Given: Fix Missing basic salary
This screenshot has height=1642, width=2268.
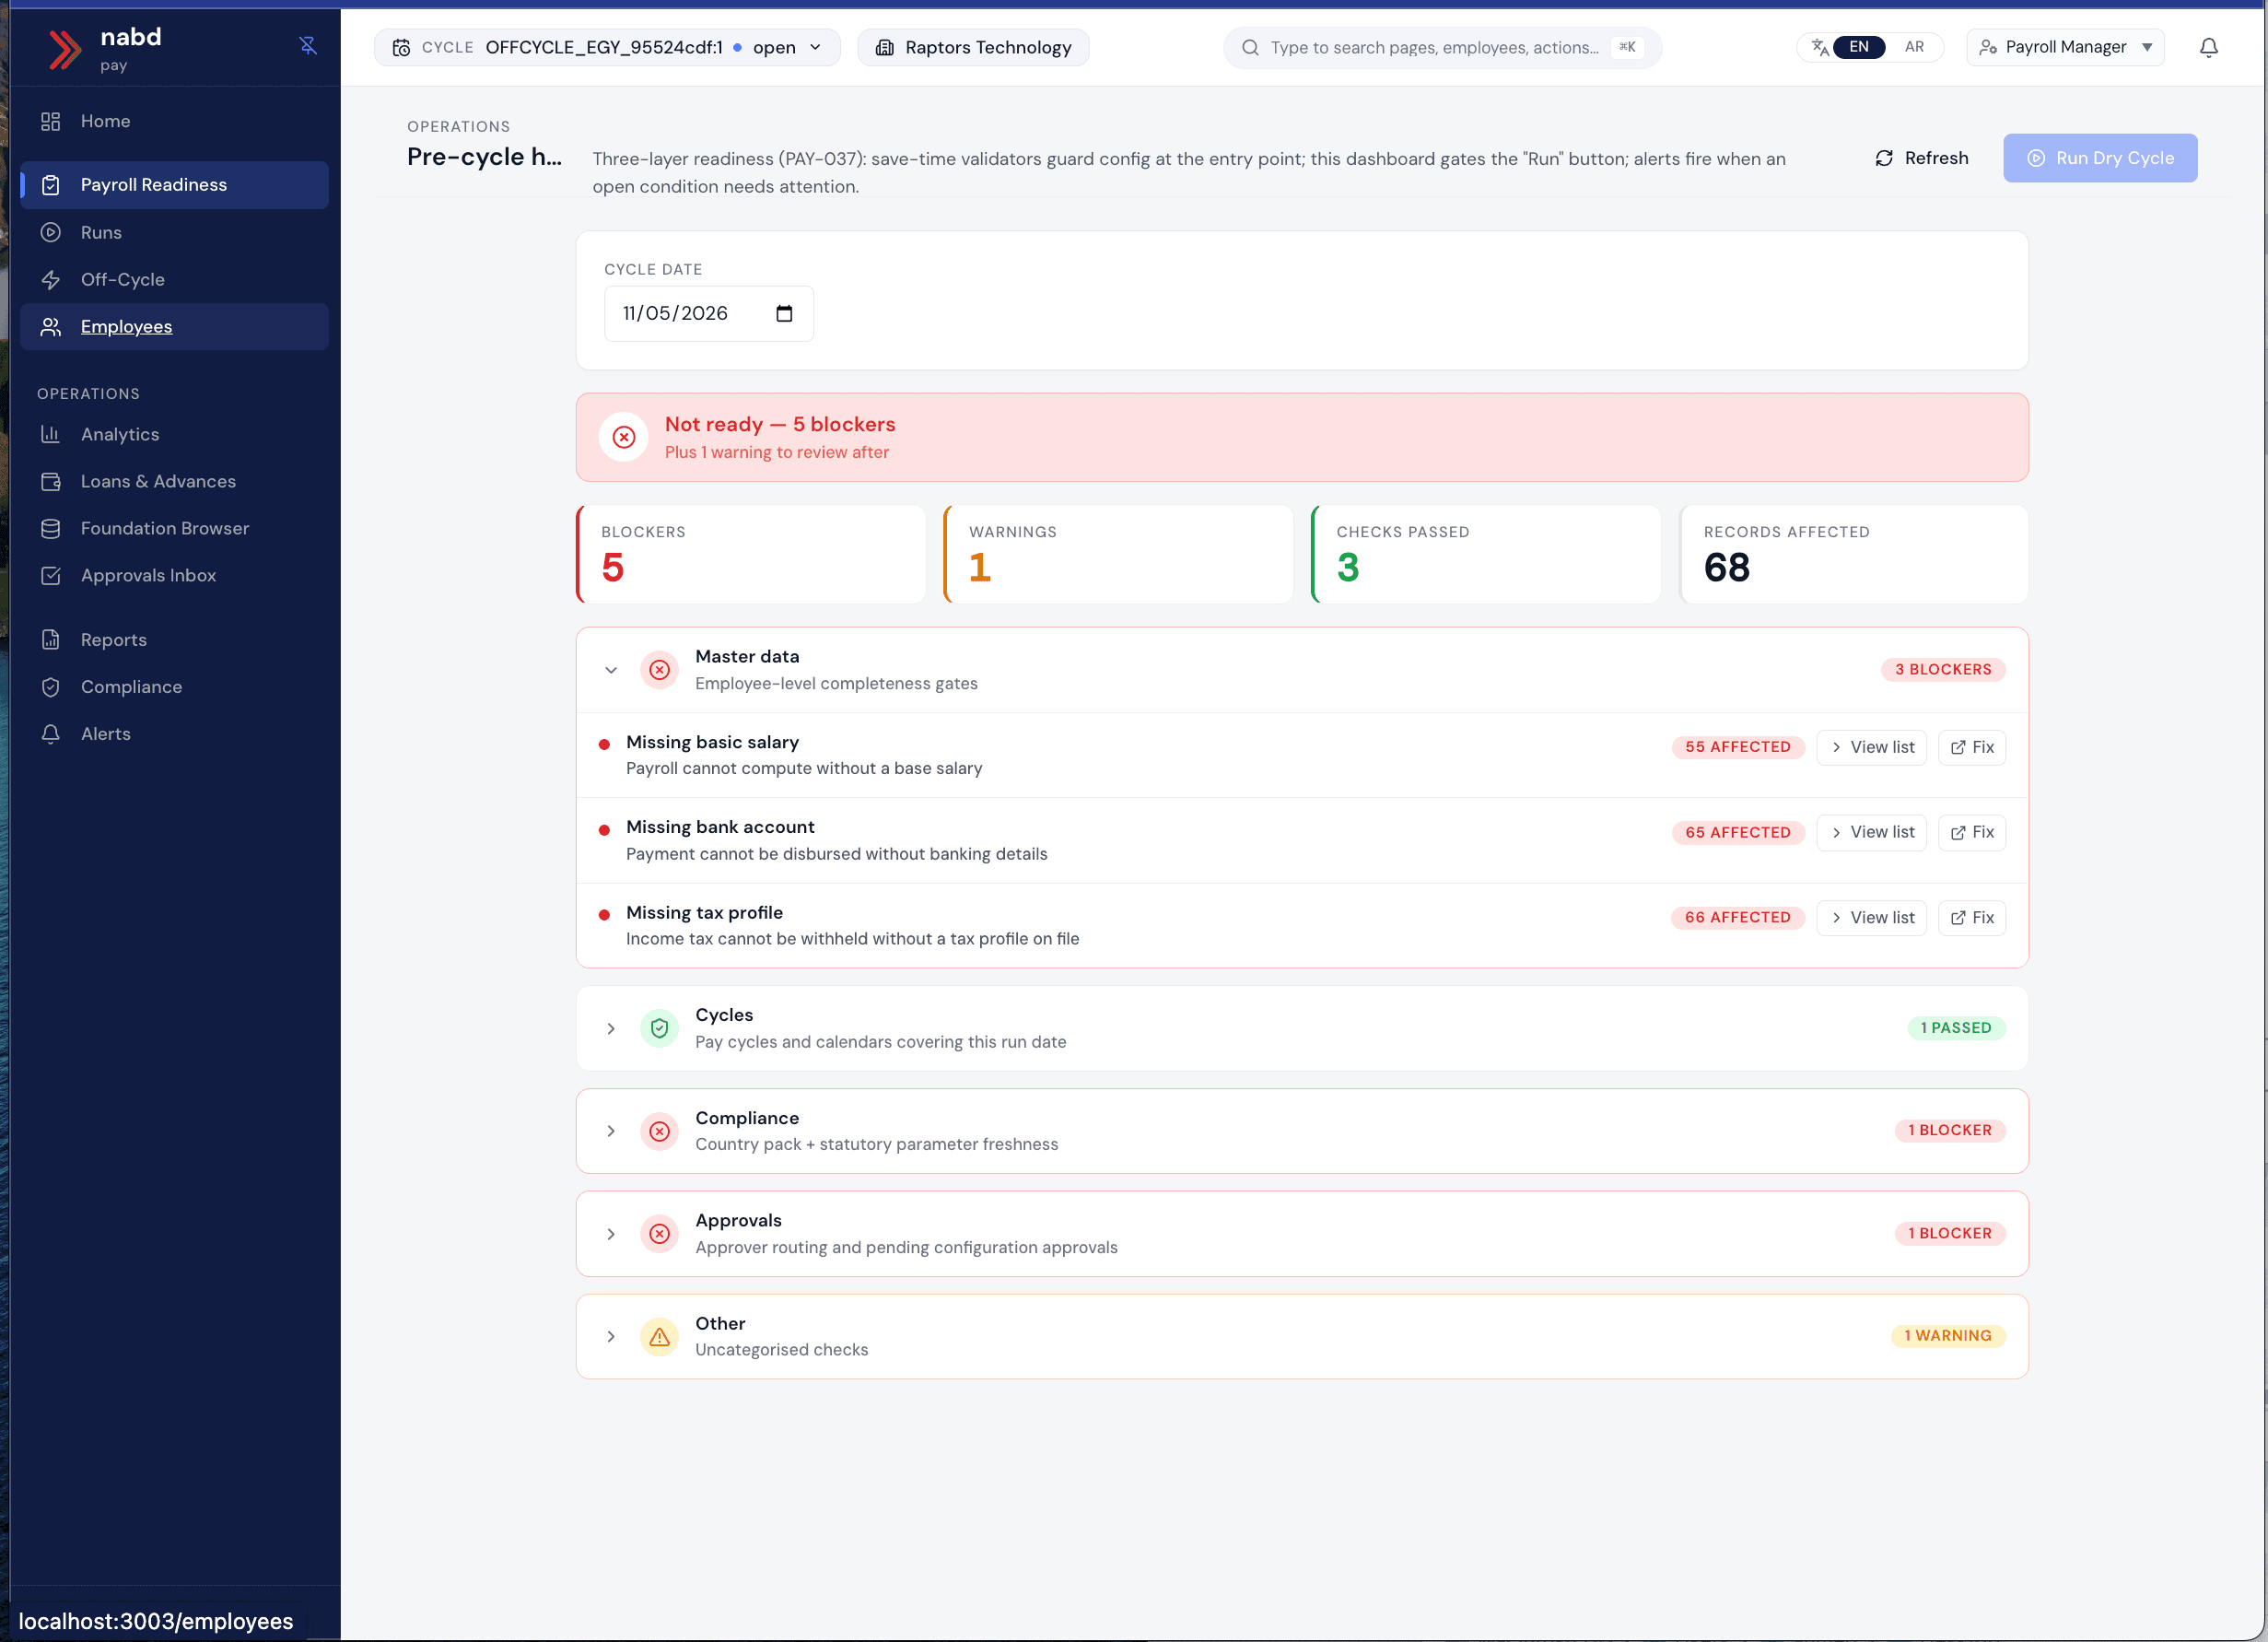Looking at the screenshot, I should (1972, 747).
